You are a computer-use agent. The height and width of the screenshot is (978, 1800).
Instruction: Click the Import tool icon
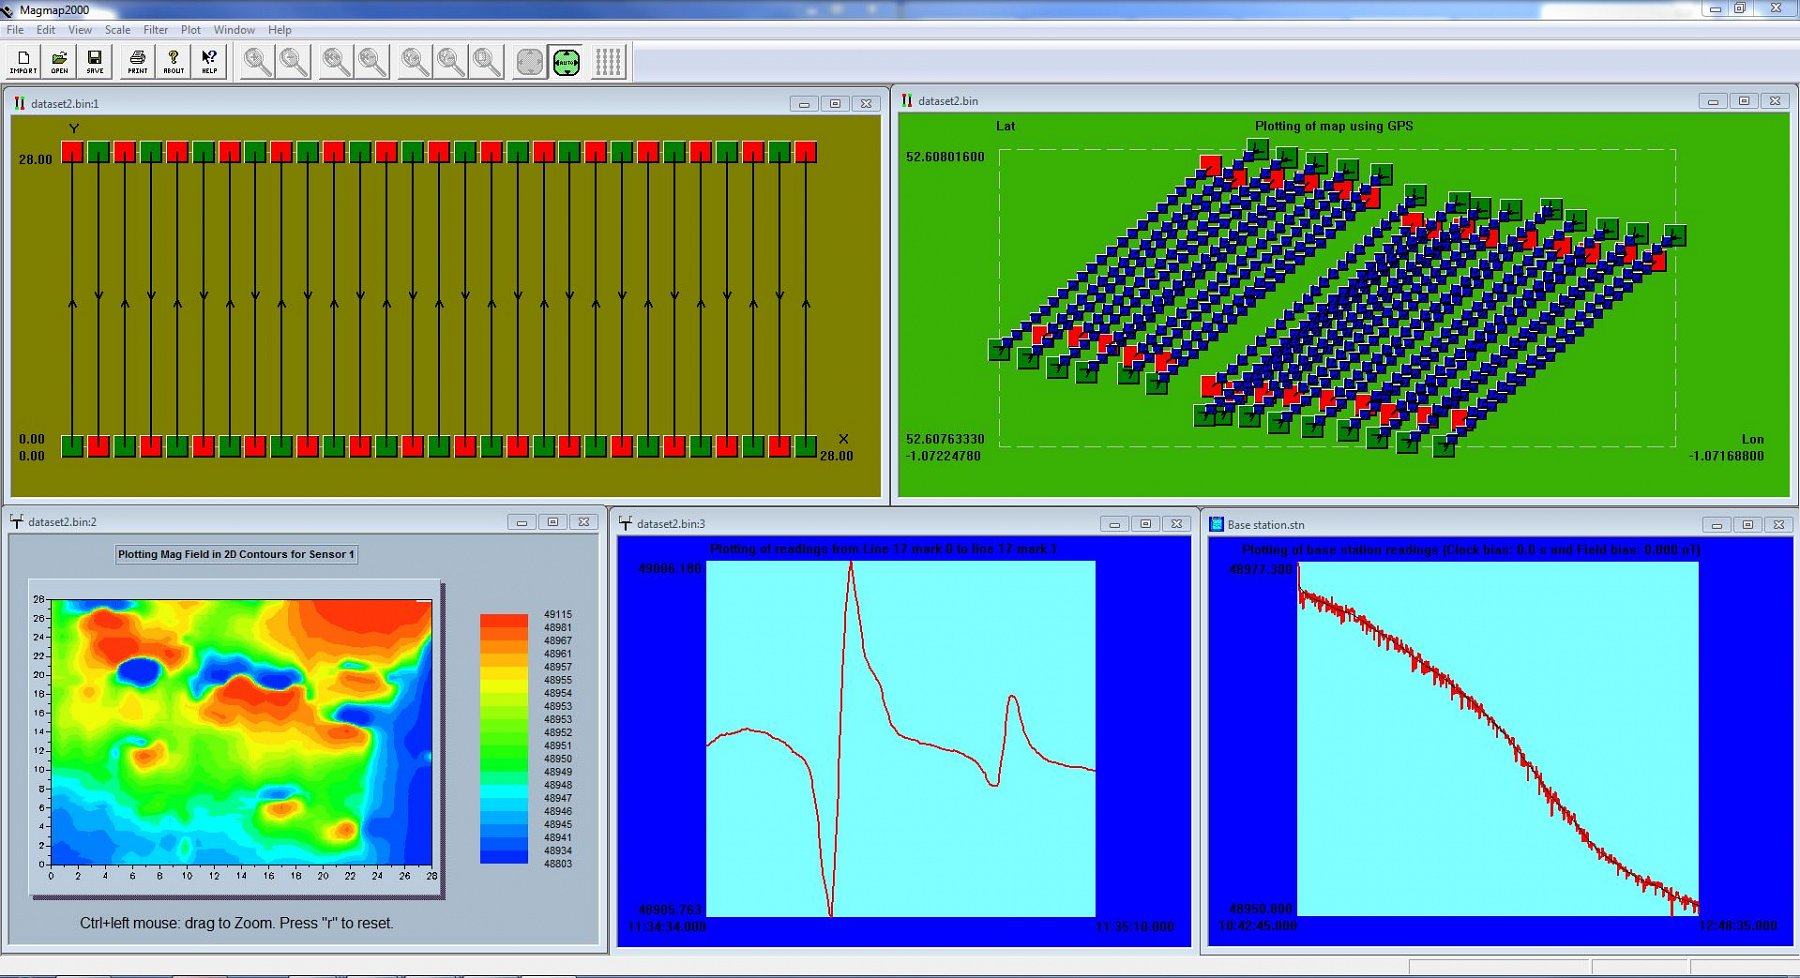20,60
